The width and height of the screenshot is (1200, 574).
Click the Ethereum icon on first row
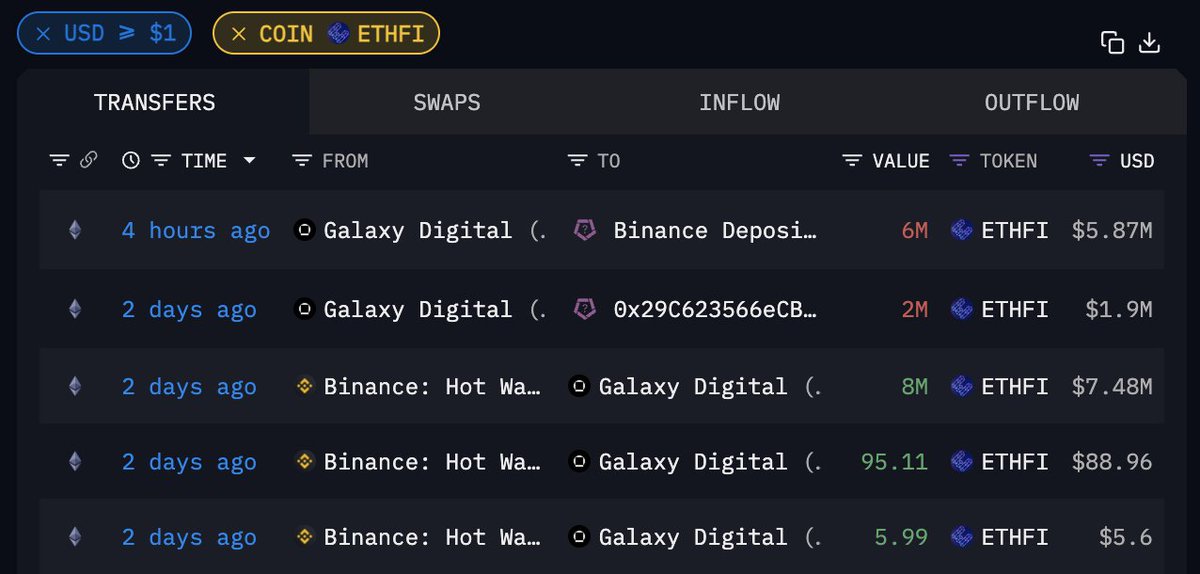pyautogui.click(x=75, y=231)
